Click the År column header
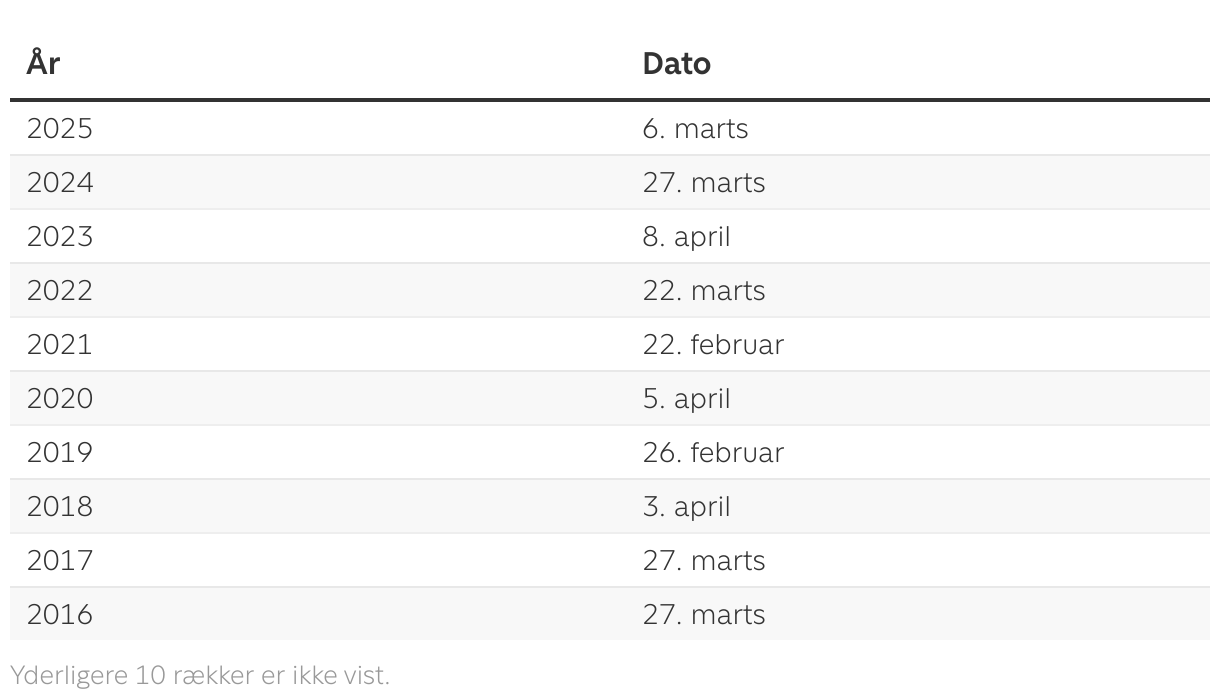 pos(43,63)
